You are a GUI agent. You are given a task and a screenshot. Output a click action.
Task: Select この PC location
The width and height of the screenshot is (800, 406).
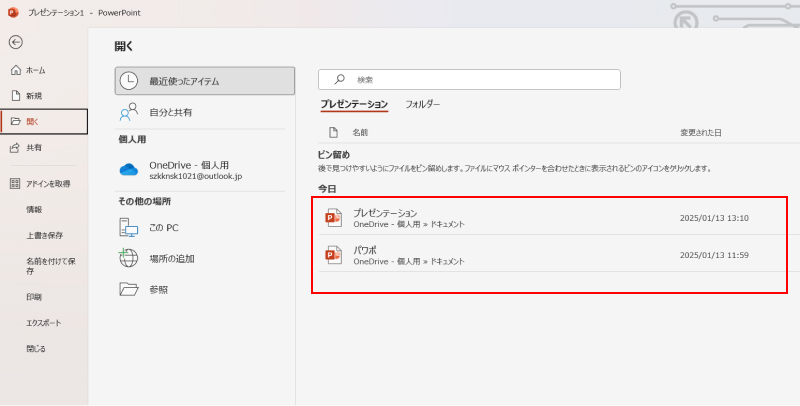(x=205, y=227)
